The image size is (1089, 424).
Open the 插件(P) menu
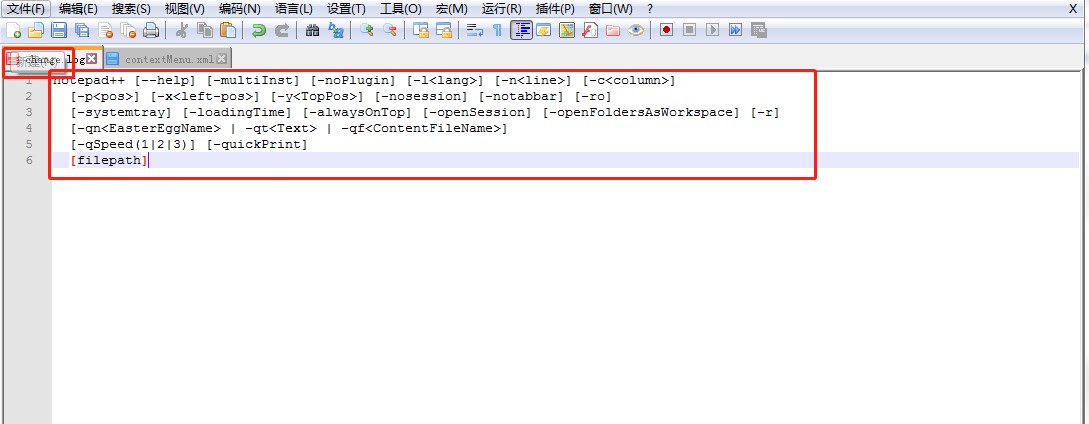pyautogui.click(x=556, y=9)
